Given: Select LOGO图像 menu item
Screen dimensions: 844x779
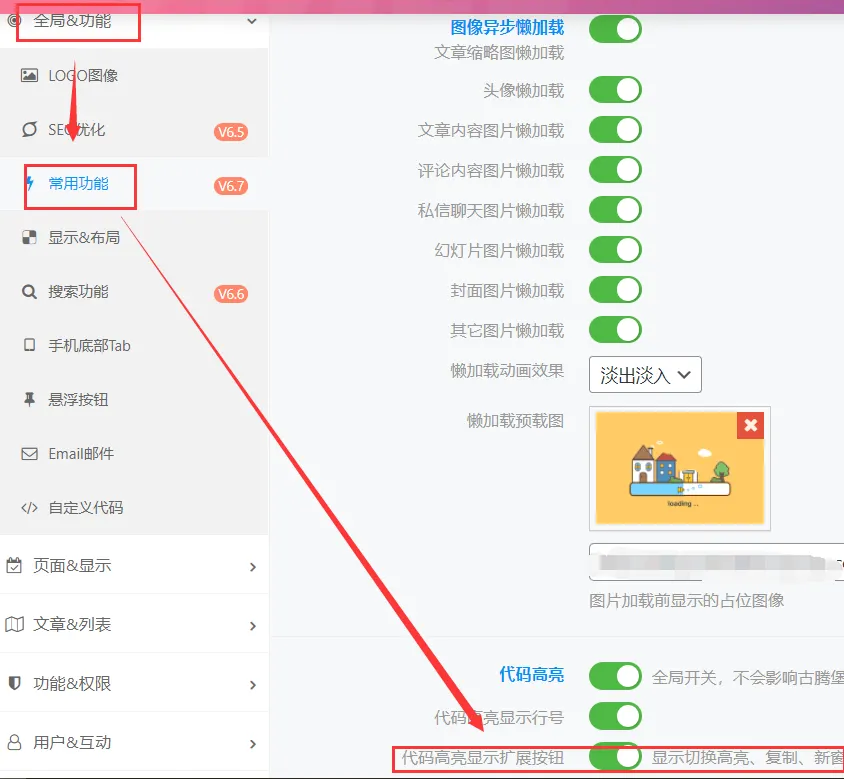Looking at the screenshot, I should coord(134,75).
